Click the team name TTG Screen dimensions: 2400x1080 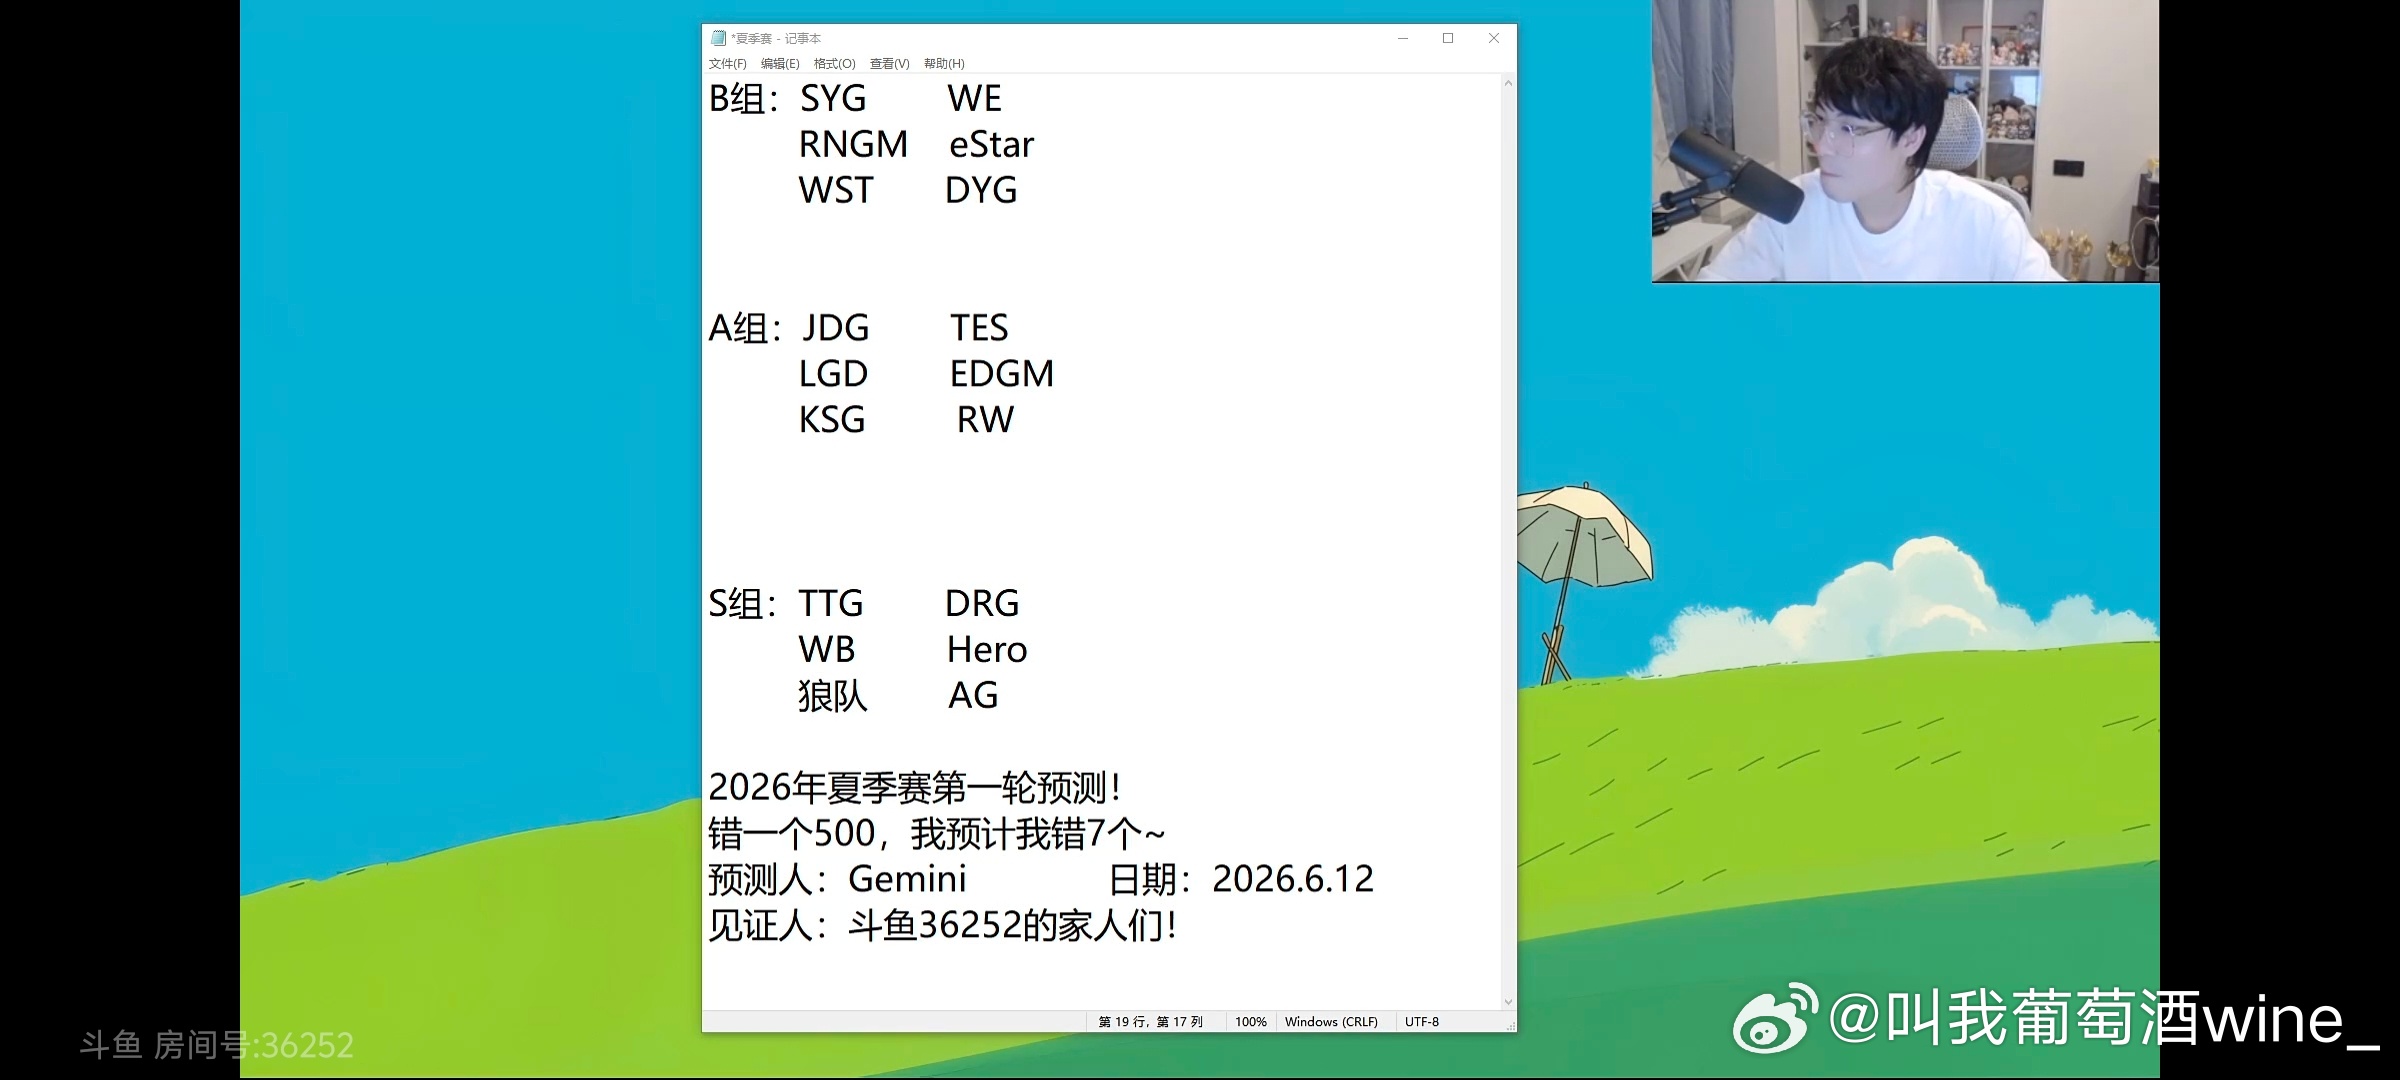pyautogui.click(x=831, y=604)
